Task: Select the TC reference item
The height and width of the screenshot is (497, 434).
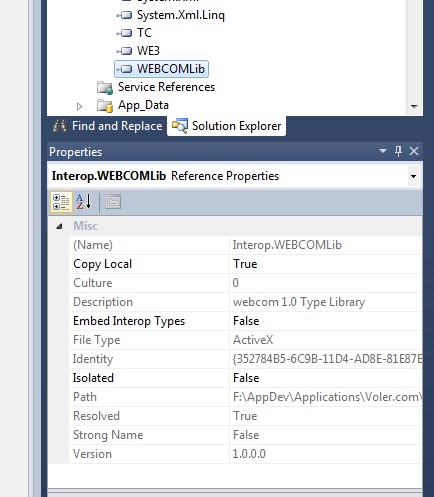Action: pyautogui.click(x=144, y=33)
